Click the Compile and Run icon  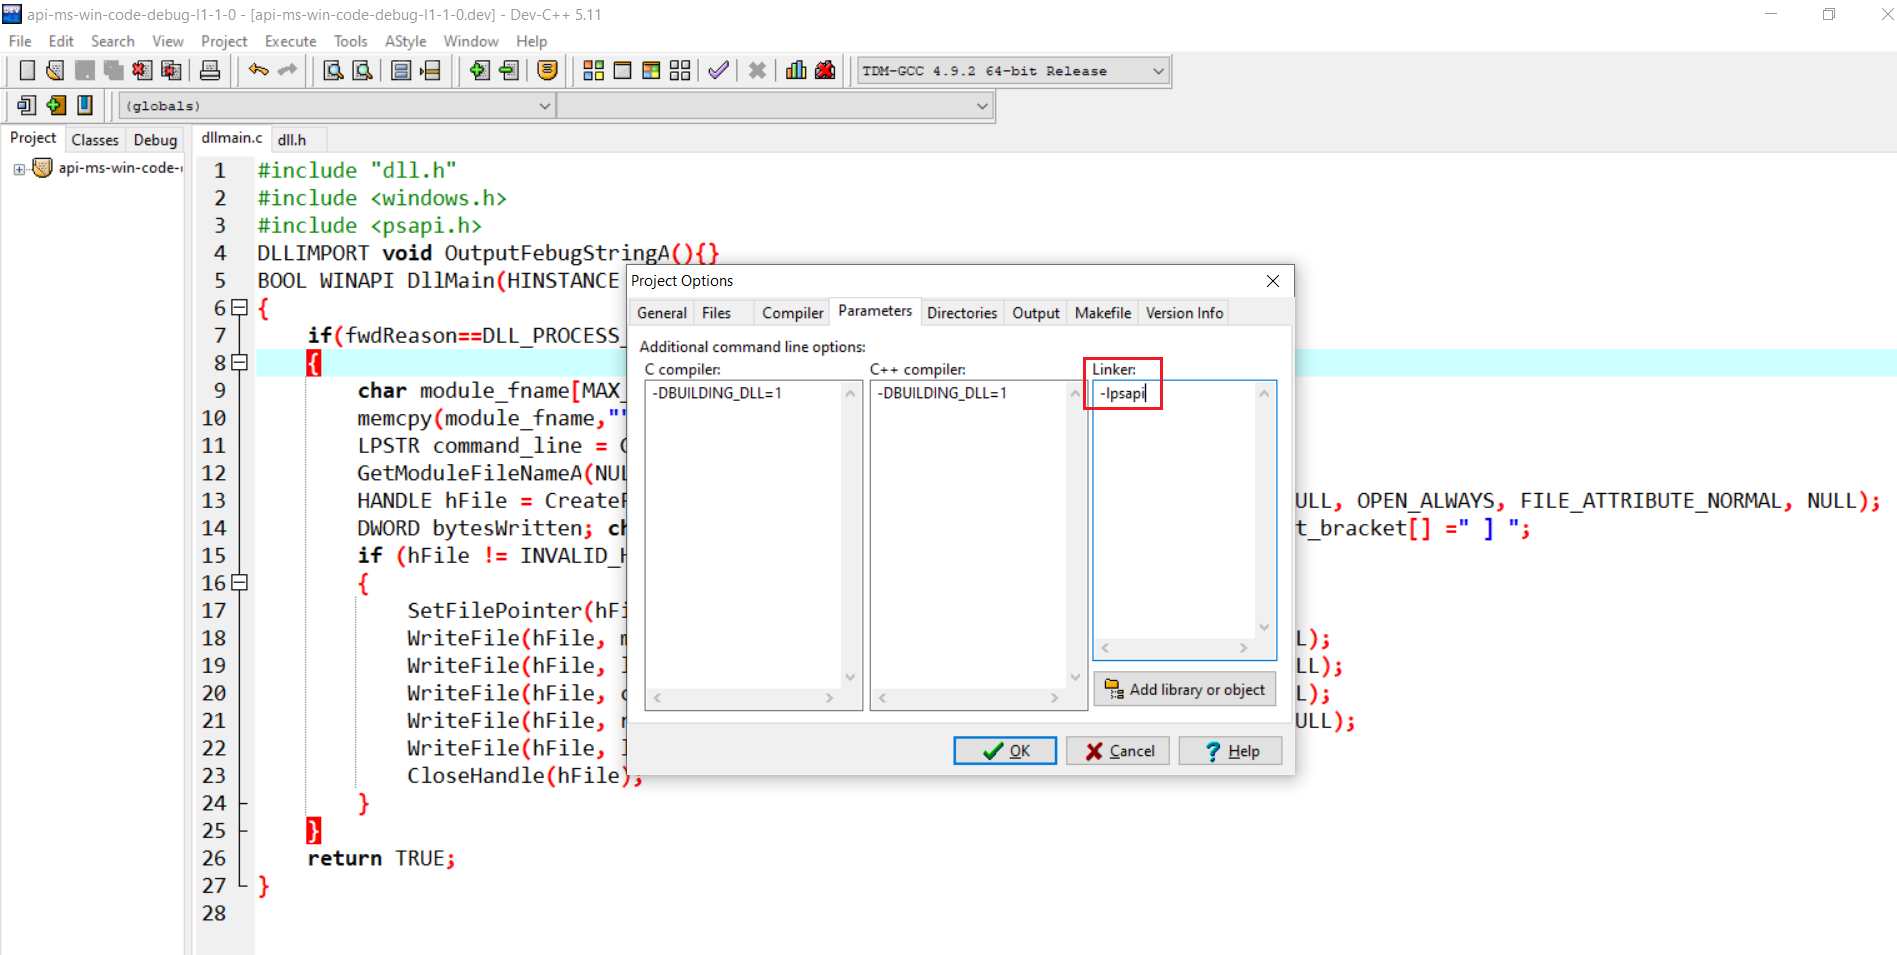click(651, 70)
